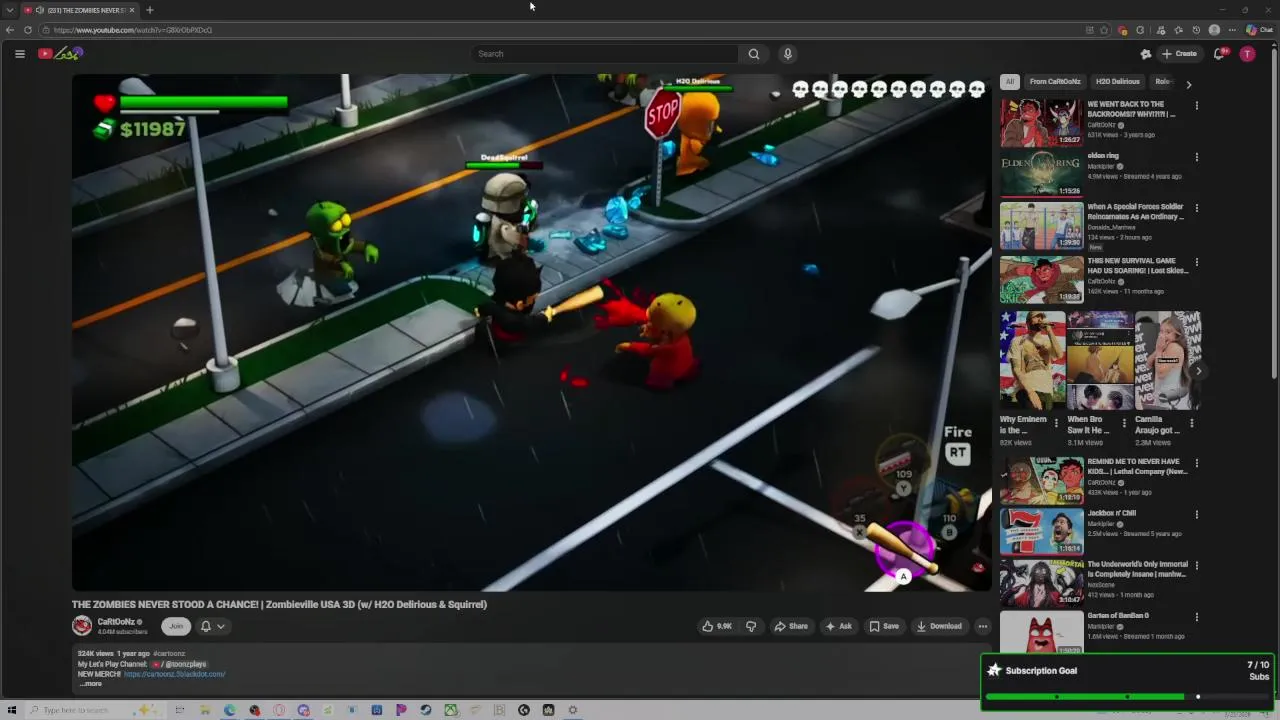Image resolution: width=1280 pixels, height=720 pixels.
Task: Like the video with thumbs up
Action: (717, 626)
